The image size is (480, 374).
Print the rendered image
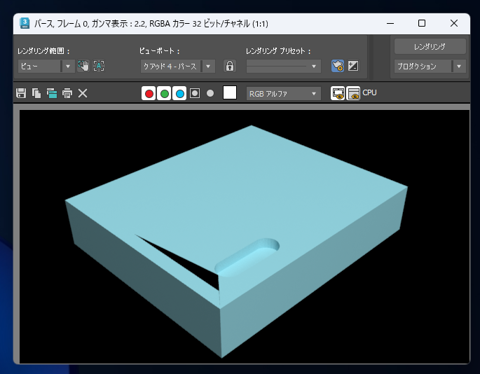67,93
